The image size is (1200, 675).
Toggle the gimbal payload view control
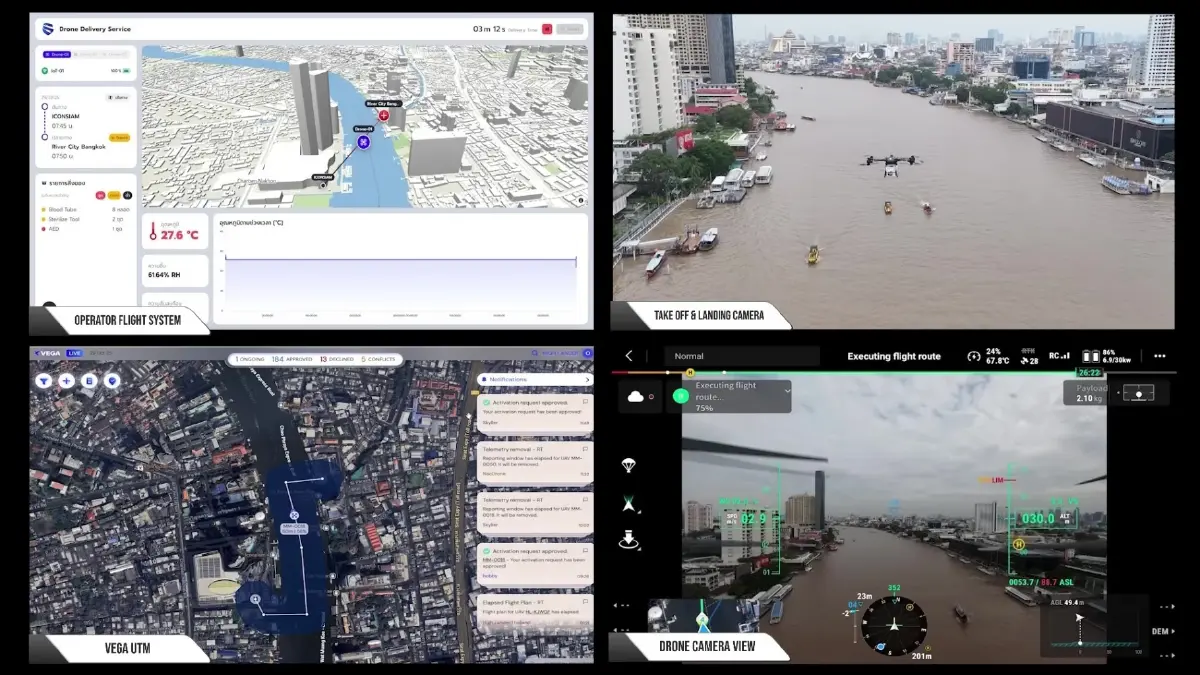[x=1138, y=393]
